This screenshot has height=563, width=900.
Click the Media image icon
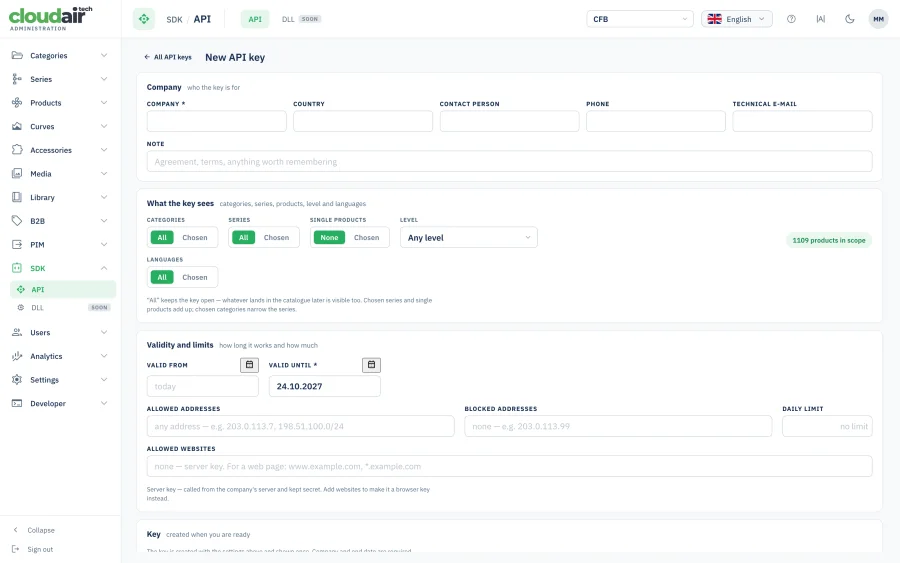[17, 173]
